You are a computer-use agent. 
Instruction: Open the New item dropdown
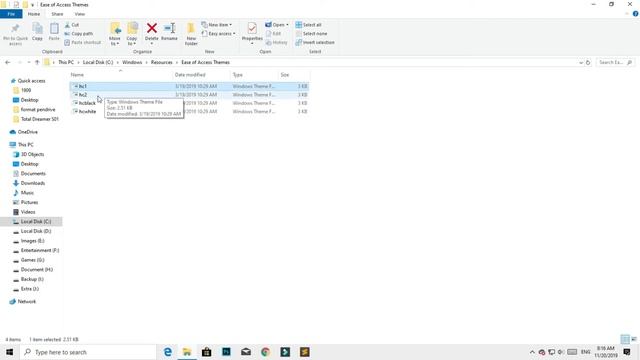pyautogui.click(x=217, y=25)
